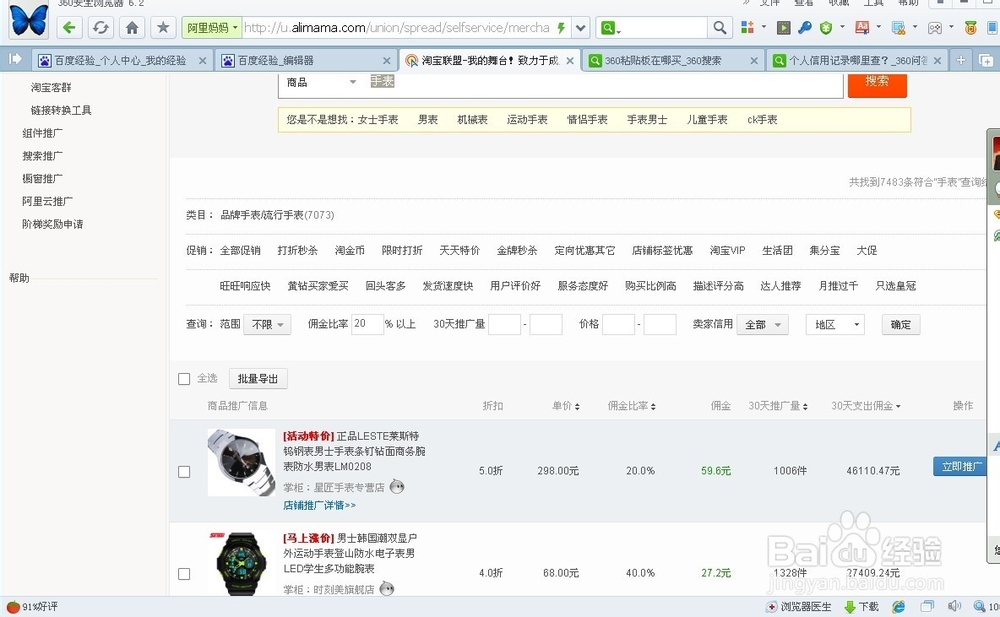Go back with the green arrow button

click(x=70, y=27)
